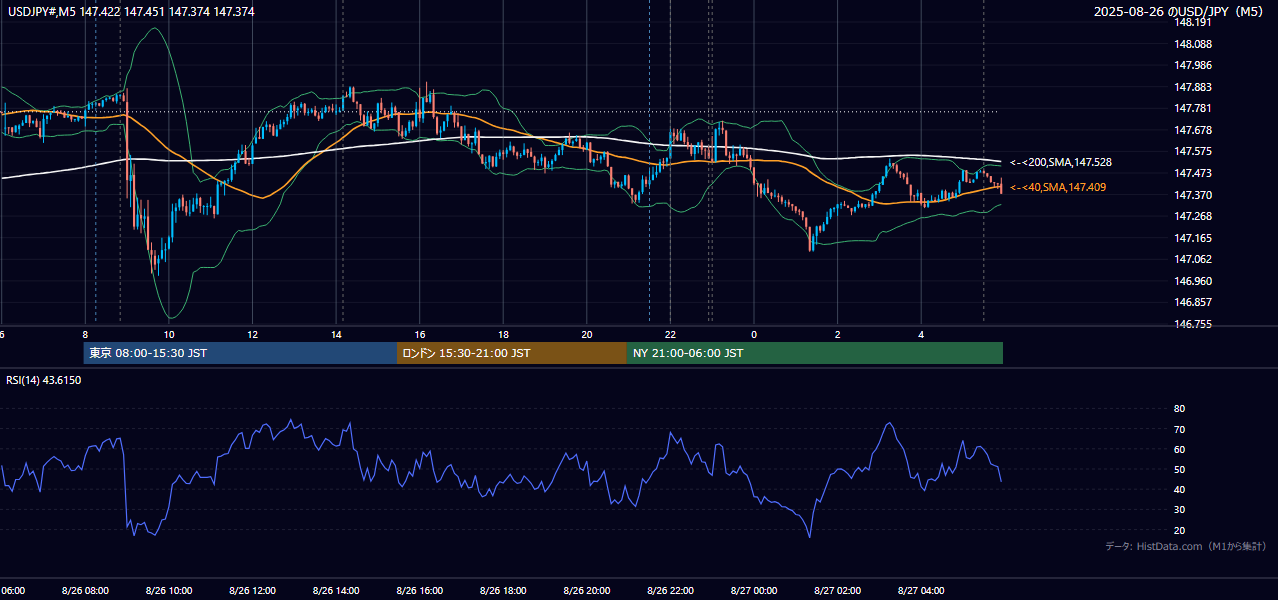Click the 8/26 20:00 bottom date label
The height and width of the screenshot is (600, 1278).
(587, 591)
